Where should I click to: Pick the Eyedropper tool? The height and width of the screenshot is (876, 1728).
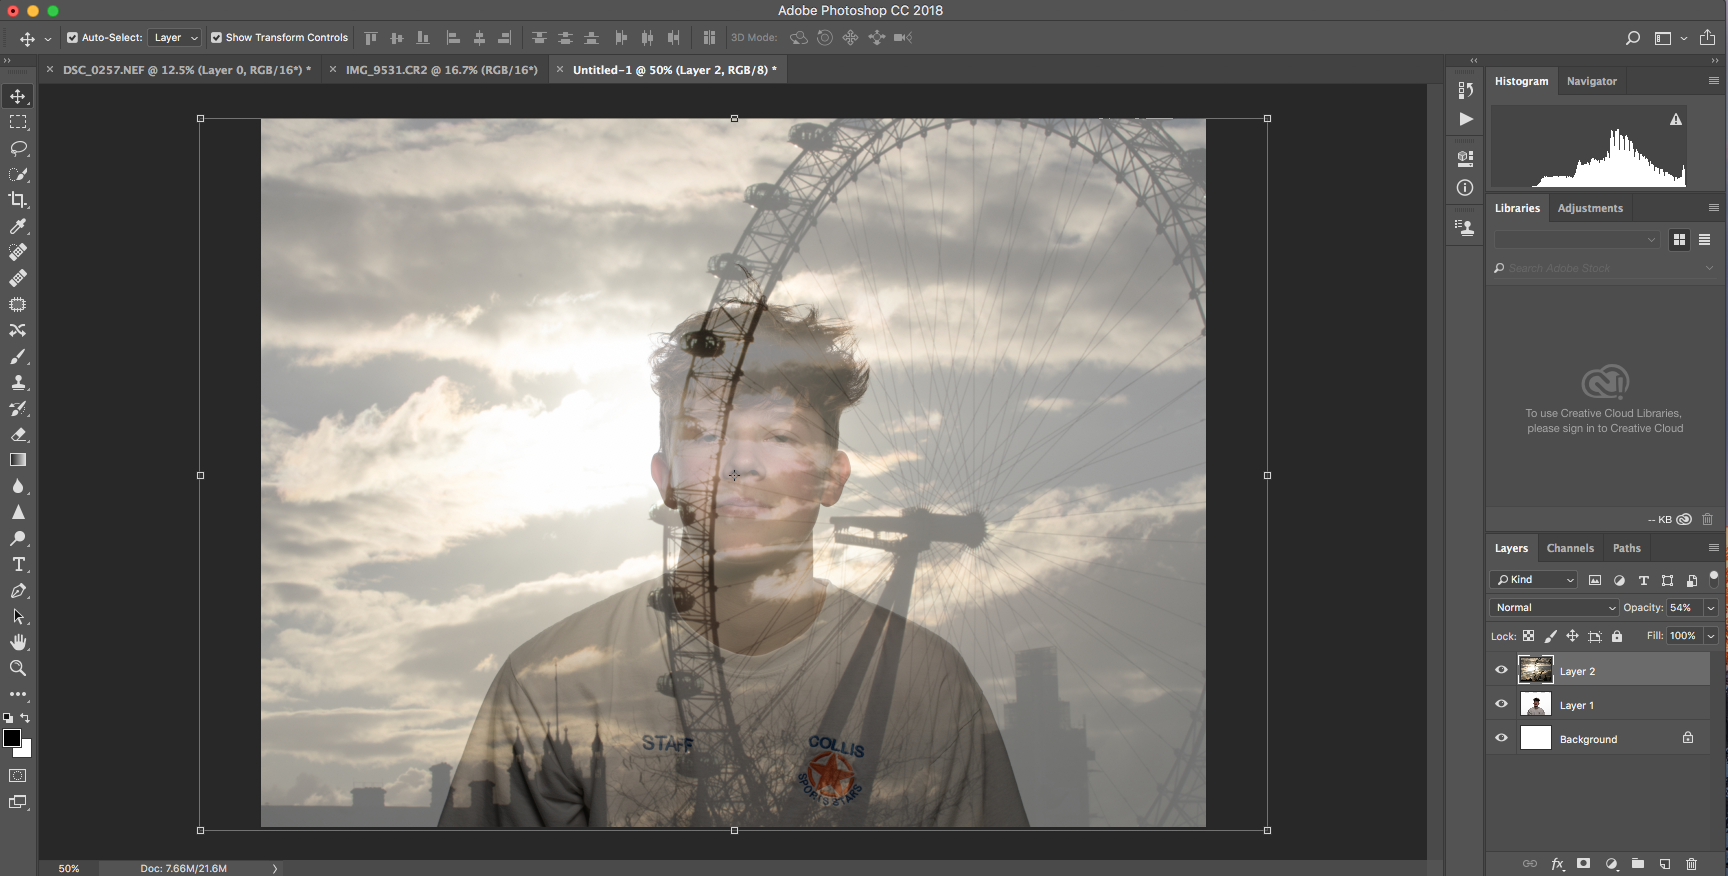[x=18, y=226]
